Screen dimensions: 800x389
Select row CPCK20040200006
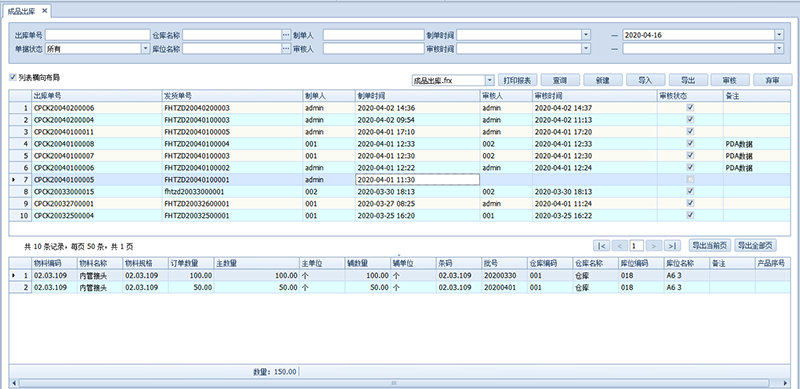[x=400, y=108]
